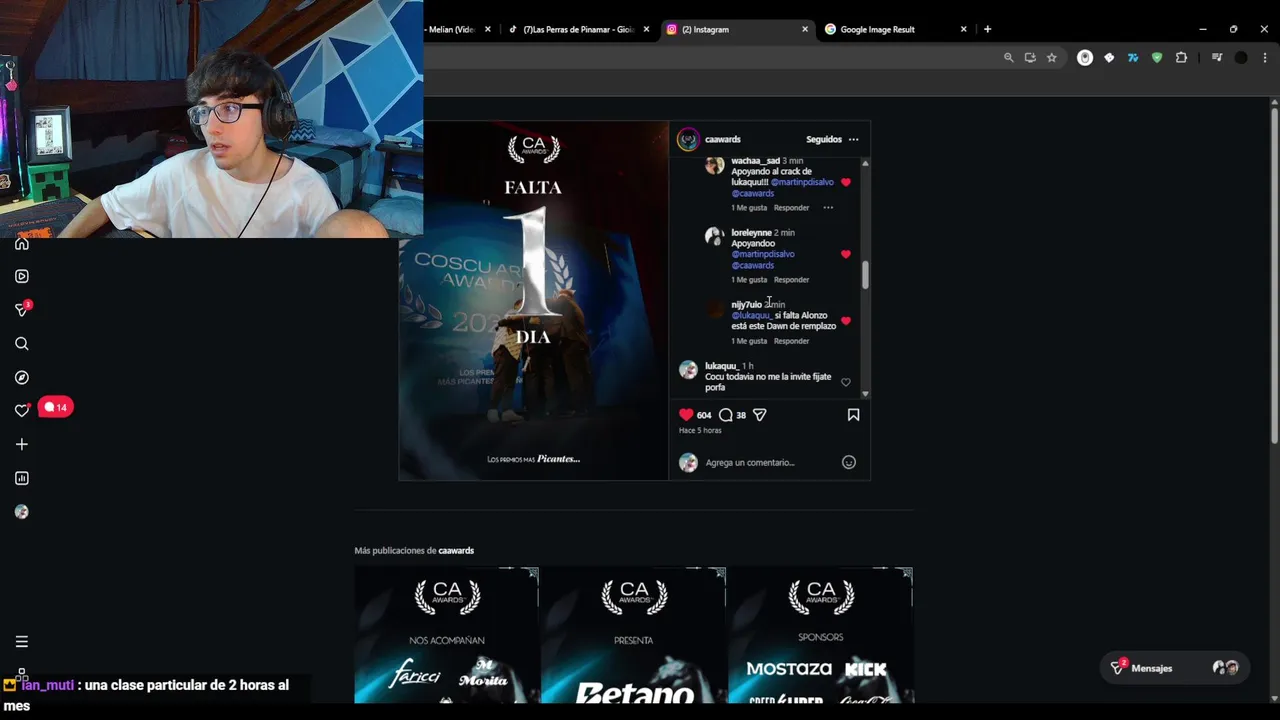This screenshot has height=720, width=1280.
Task: Click the comments scroll up arrow
Action: pos(865,163)
